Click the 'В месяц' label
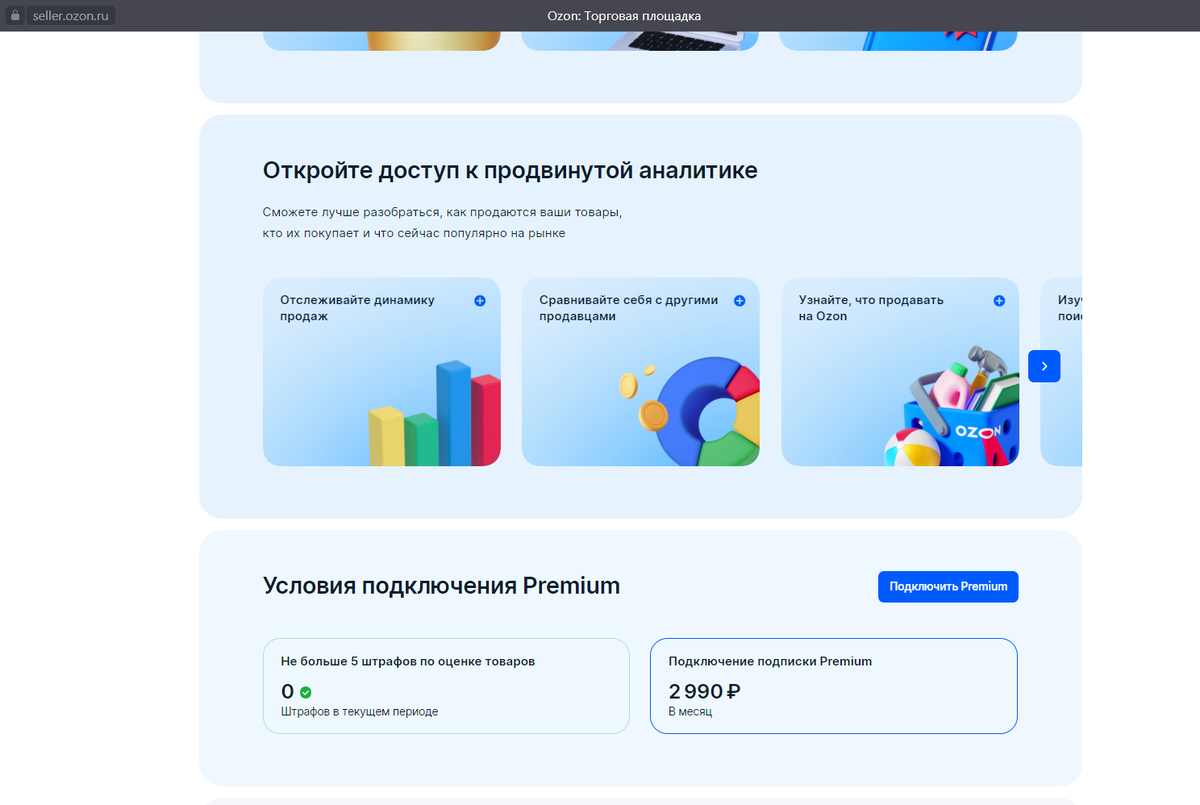 pos(690,712)
